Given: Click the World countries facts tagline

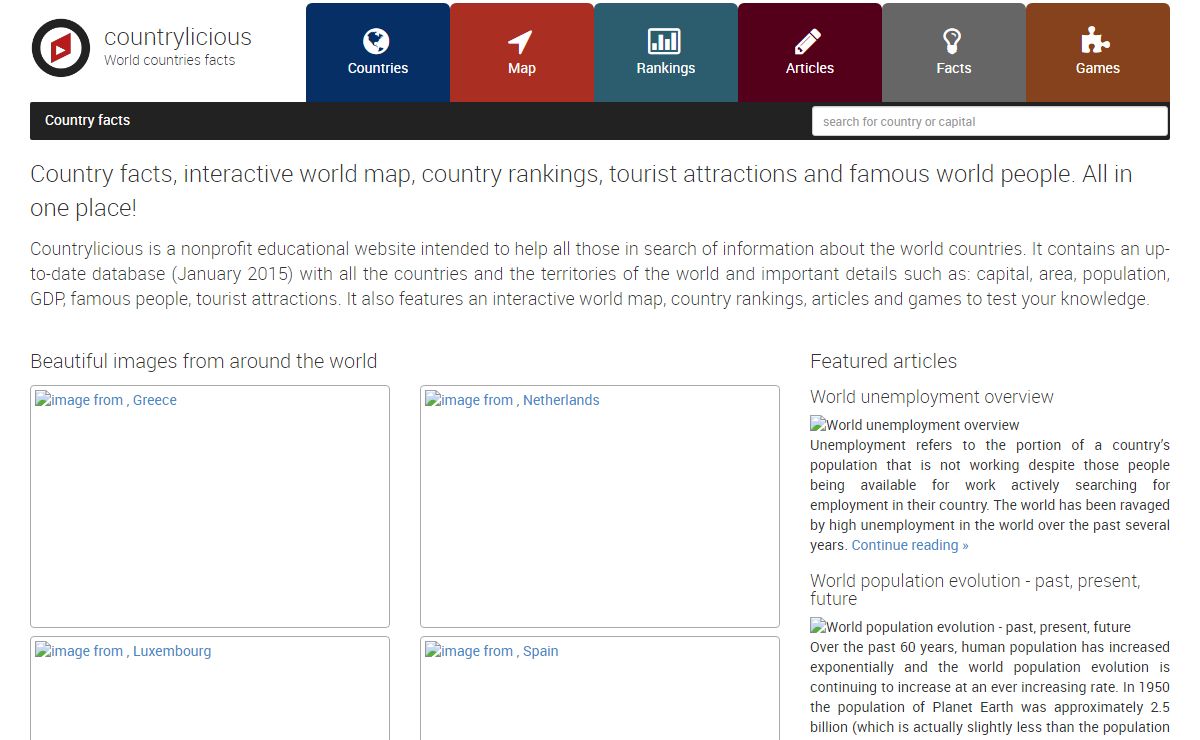Looking at the screenshot, I should [x=170, y=60].
